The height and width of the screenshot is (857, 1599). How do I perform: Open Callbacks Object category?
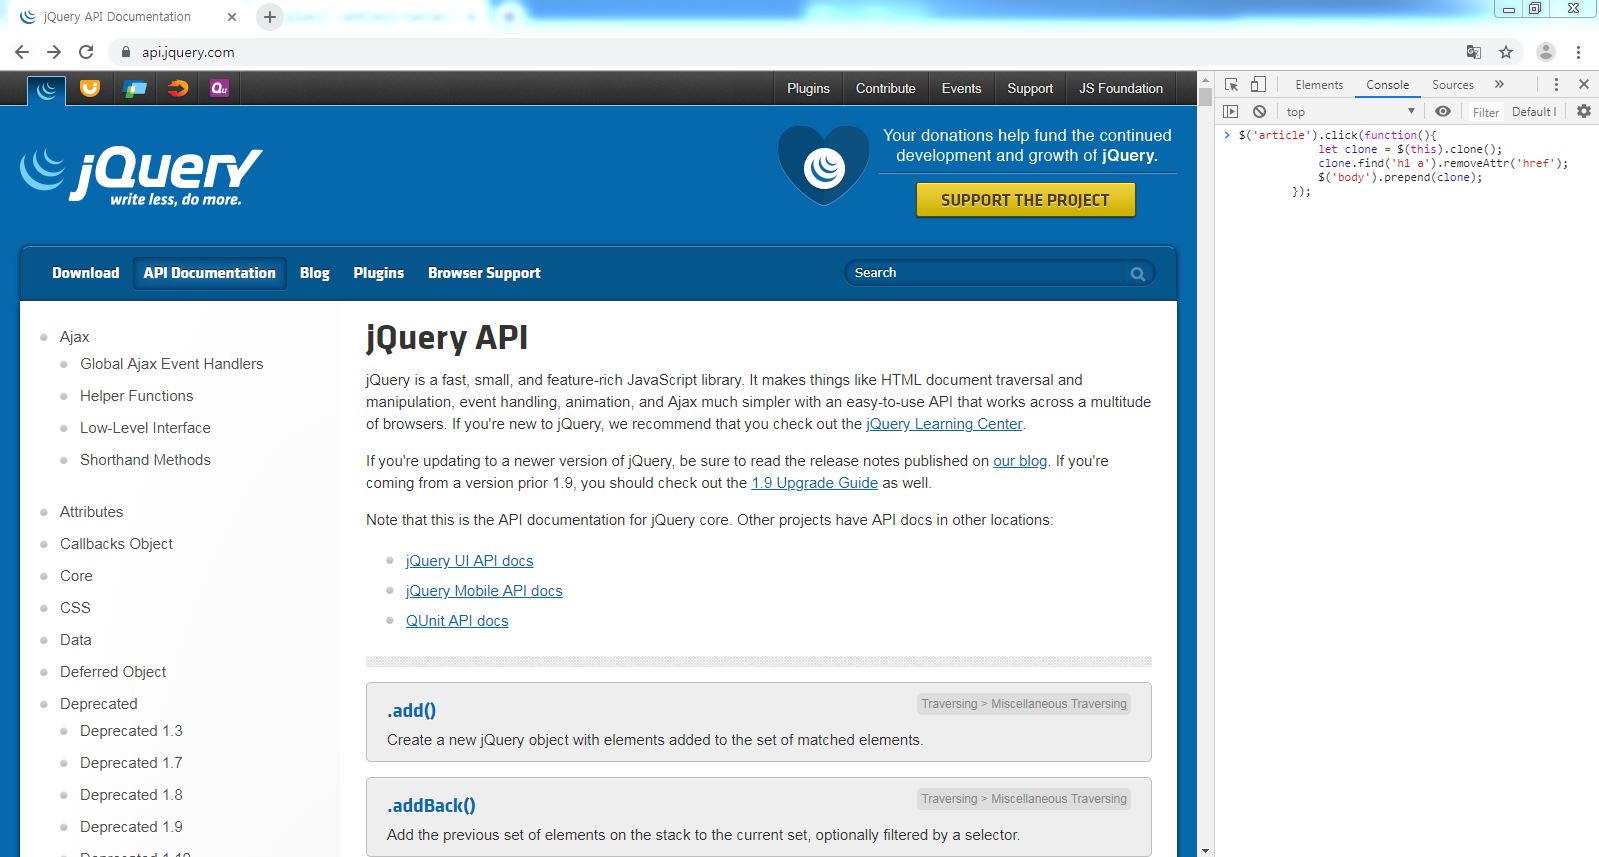117,544
